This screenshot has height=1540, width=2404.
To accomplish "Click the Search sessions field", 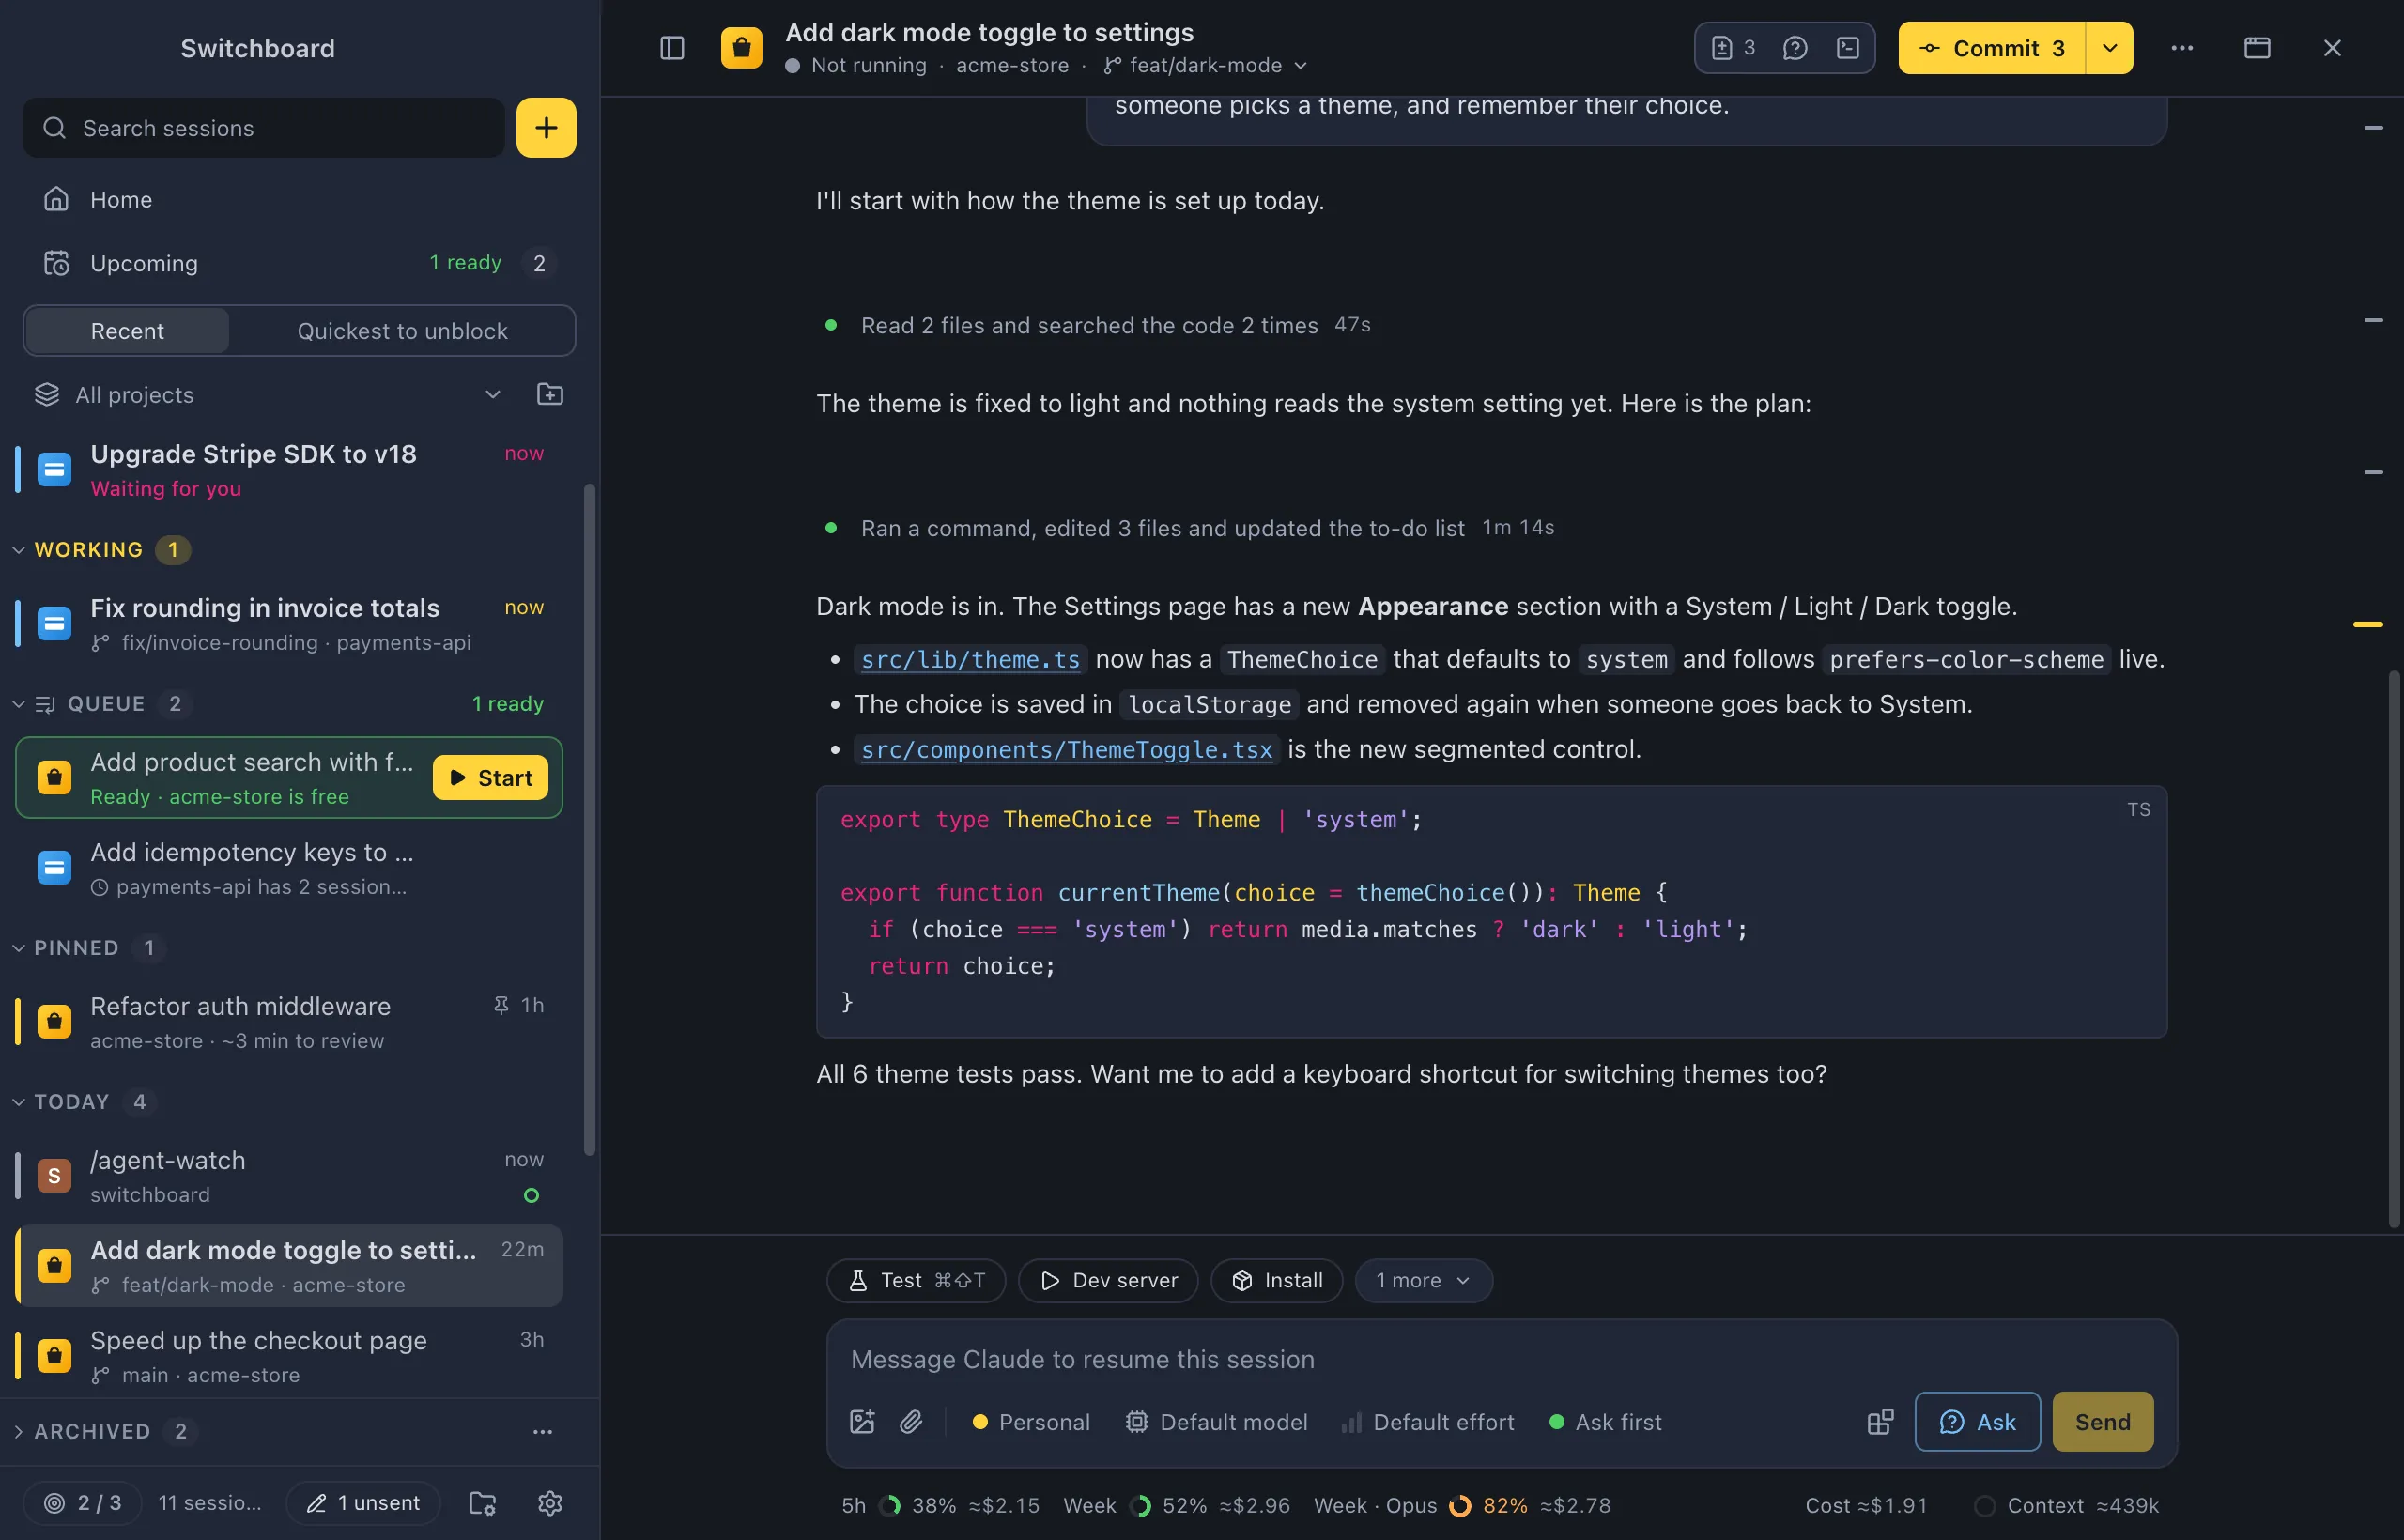I will [264, 127].
